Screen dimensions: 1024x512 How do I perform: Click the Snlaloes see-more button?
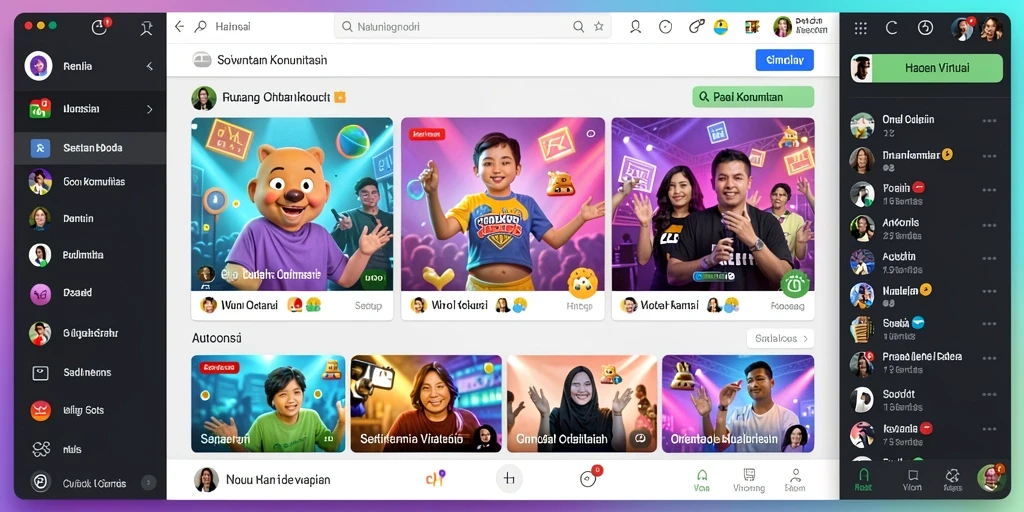tap(780, 338)
